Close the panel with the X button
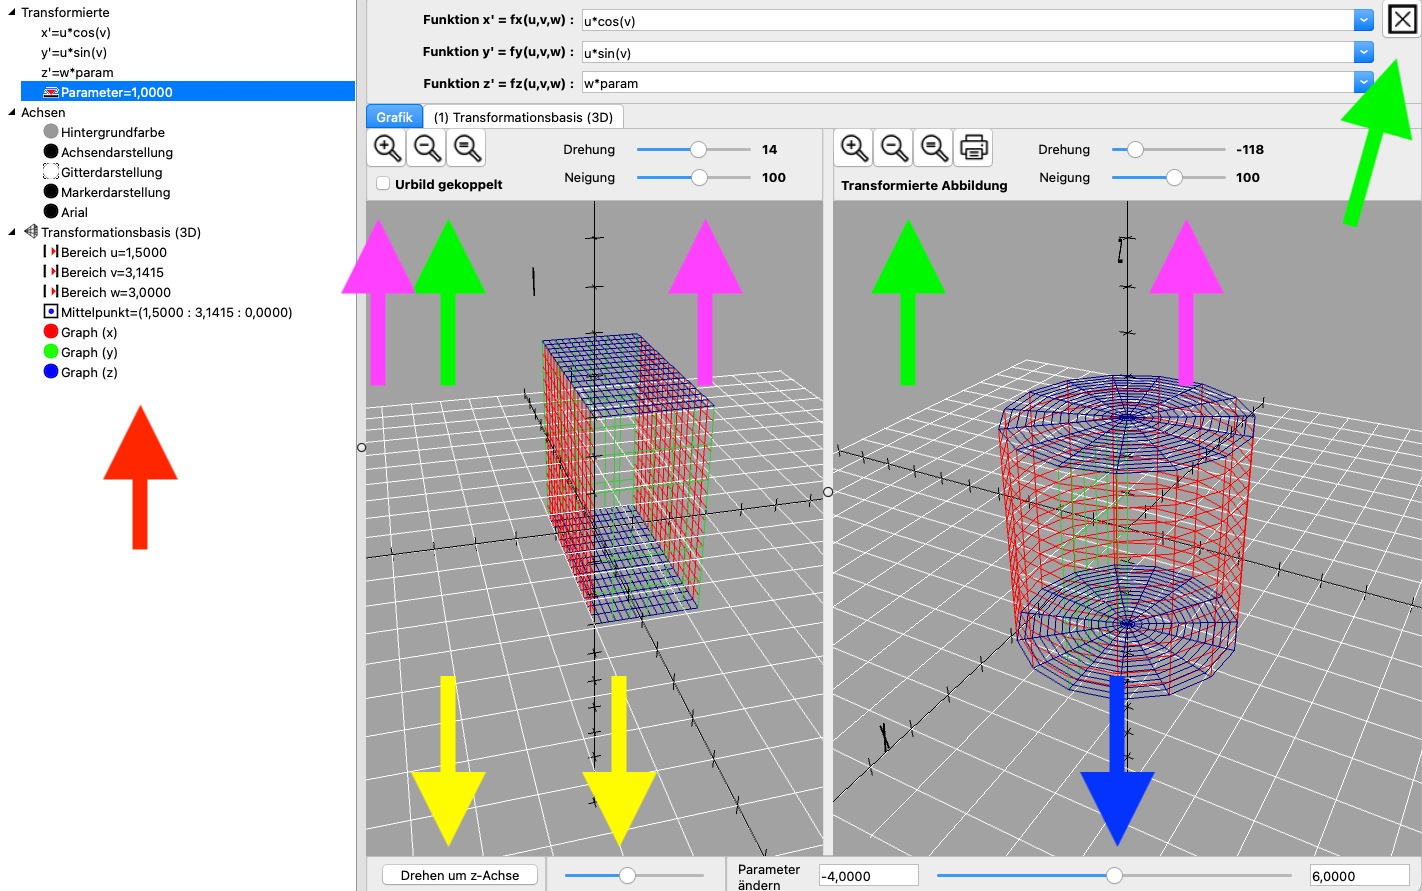 click(1402, 19)
